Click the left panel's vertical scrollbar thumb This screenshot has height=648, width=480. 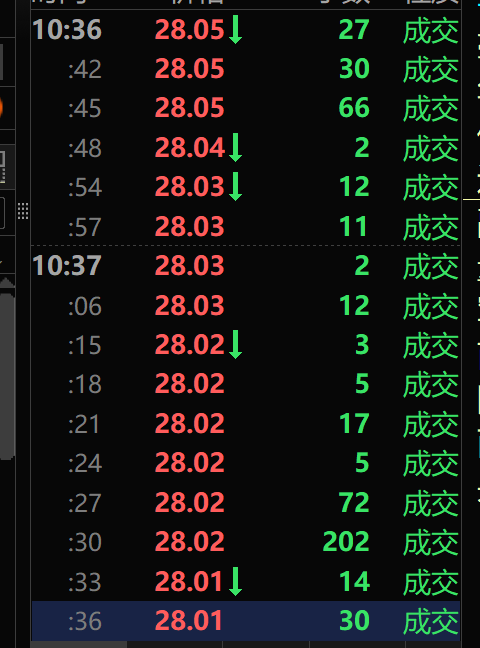[7, 374]
